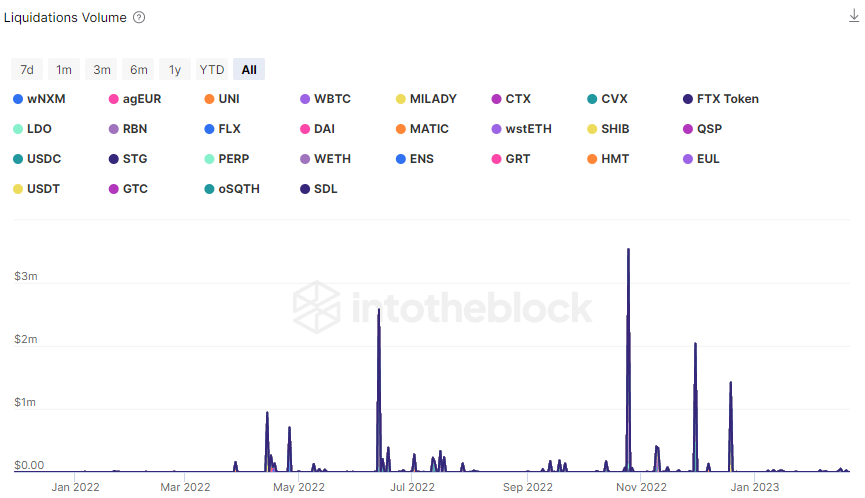Click the download chart icon
Image resolution: width=865 pixels, height=498 pixels.
[x=852, y=15]
